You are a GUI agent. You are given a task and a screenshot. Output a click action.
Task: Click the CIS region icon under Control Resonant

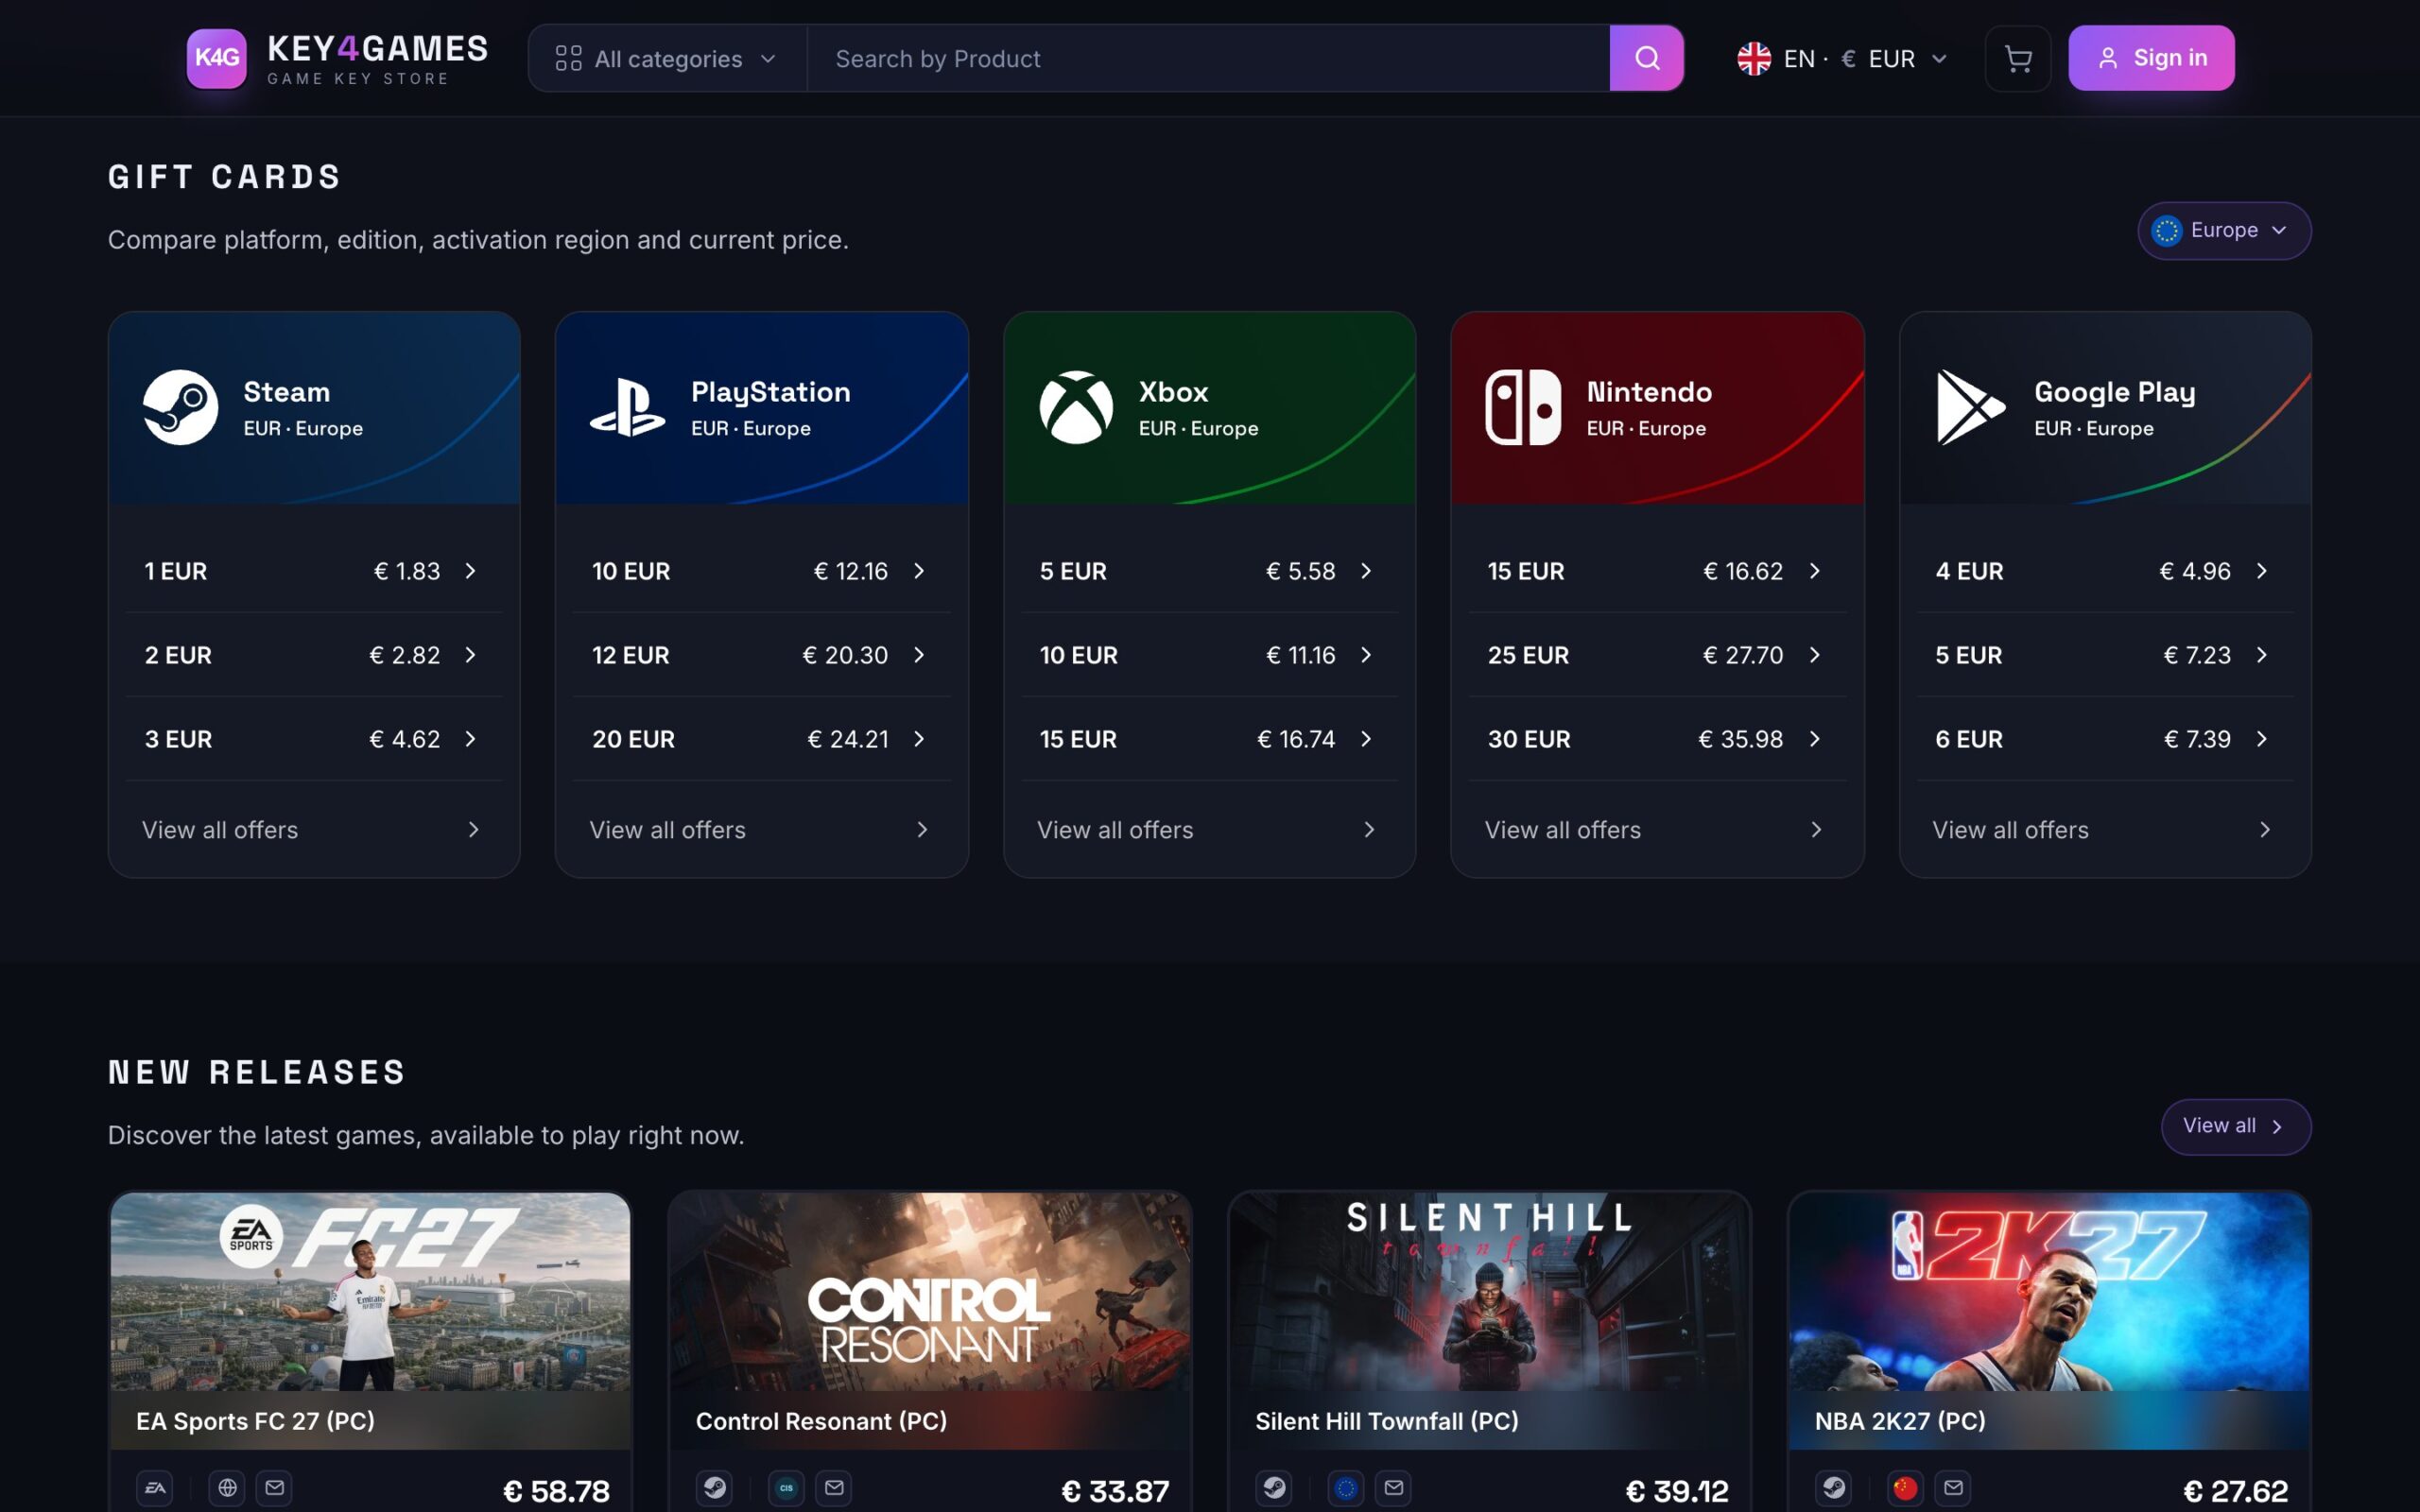[x=786, y=1488]
